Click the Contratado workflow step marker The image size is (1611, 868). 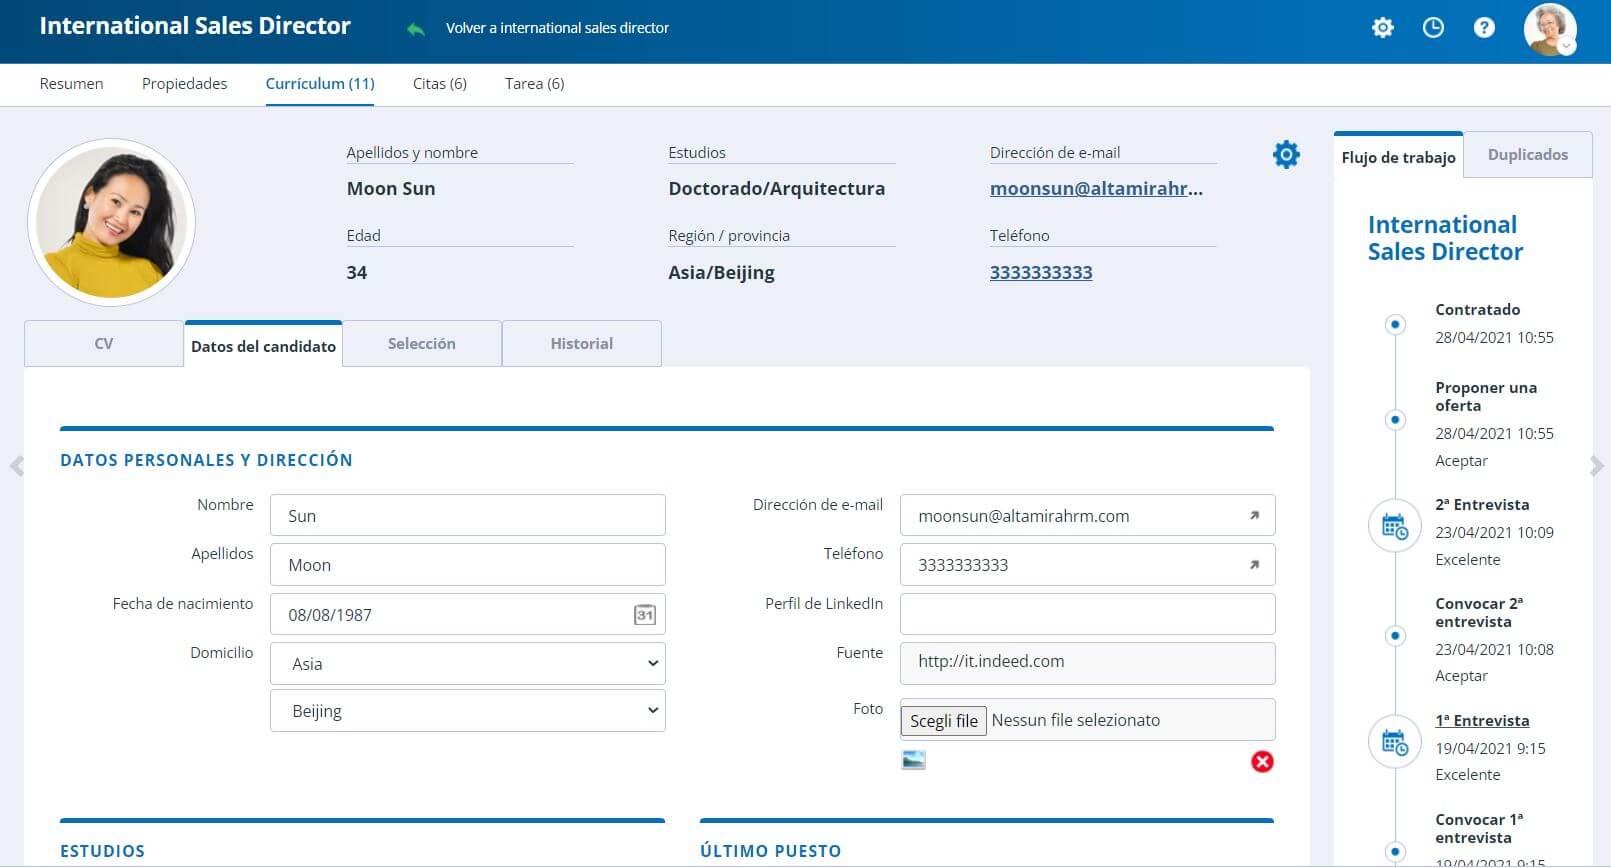[x=1395, y=324]
